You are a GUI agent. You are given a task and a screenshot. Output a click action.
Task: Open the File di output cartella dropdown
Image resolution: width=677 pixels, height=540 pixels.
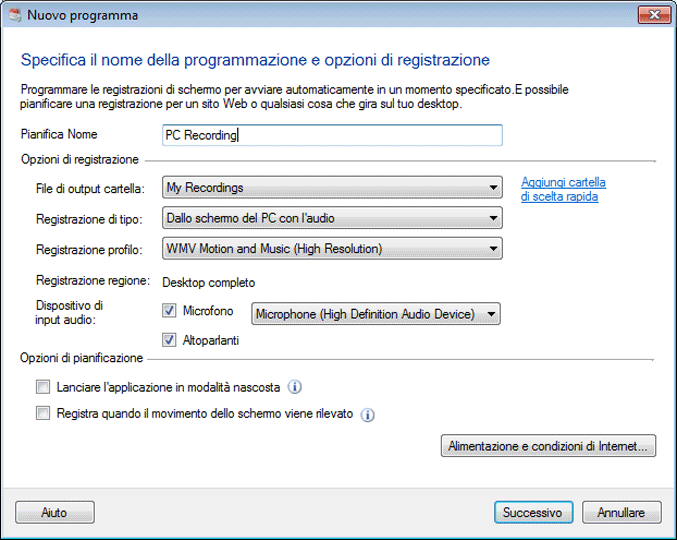pyautogui.click(x=331, y=187)
